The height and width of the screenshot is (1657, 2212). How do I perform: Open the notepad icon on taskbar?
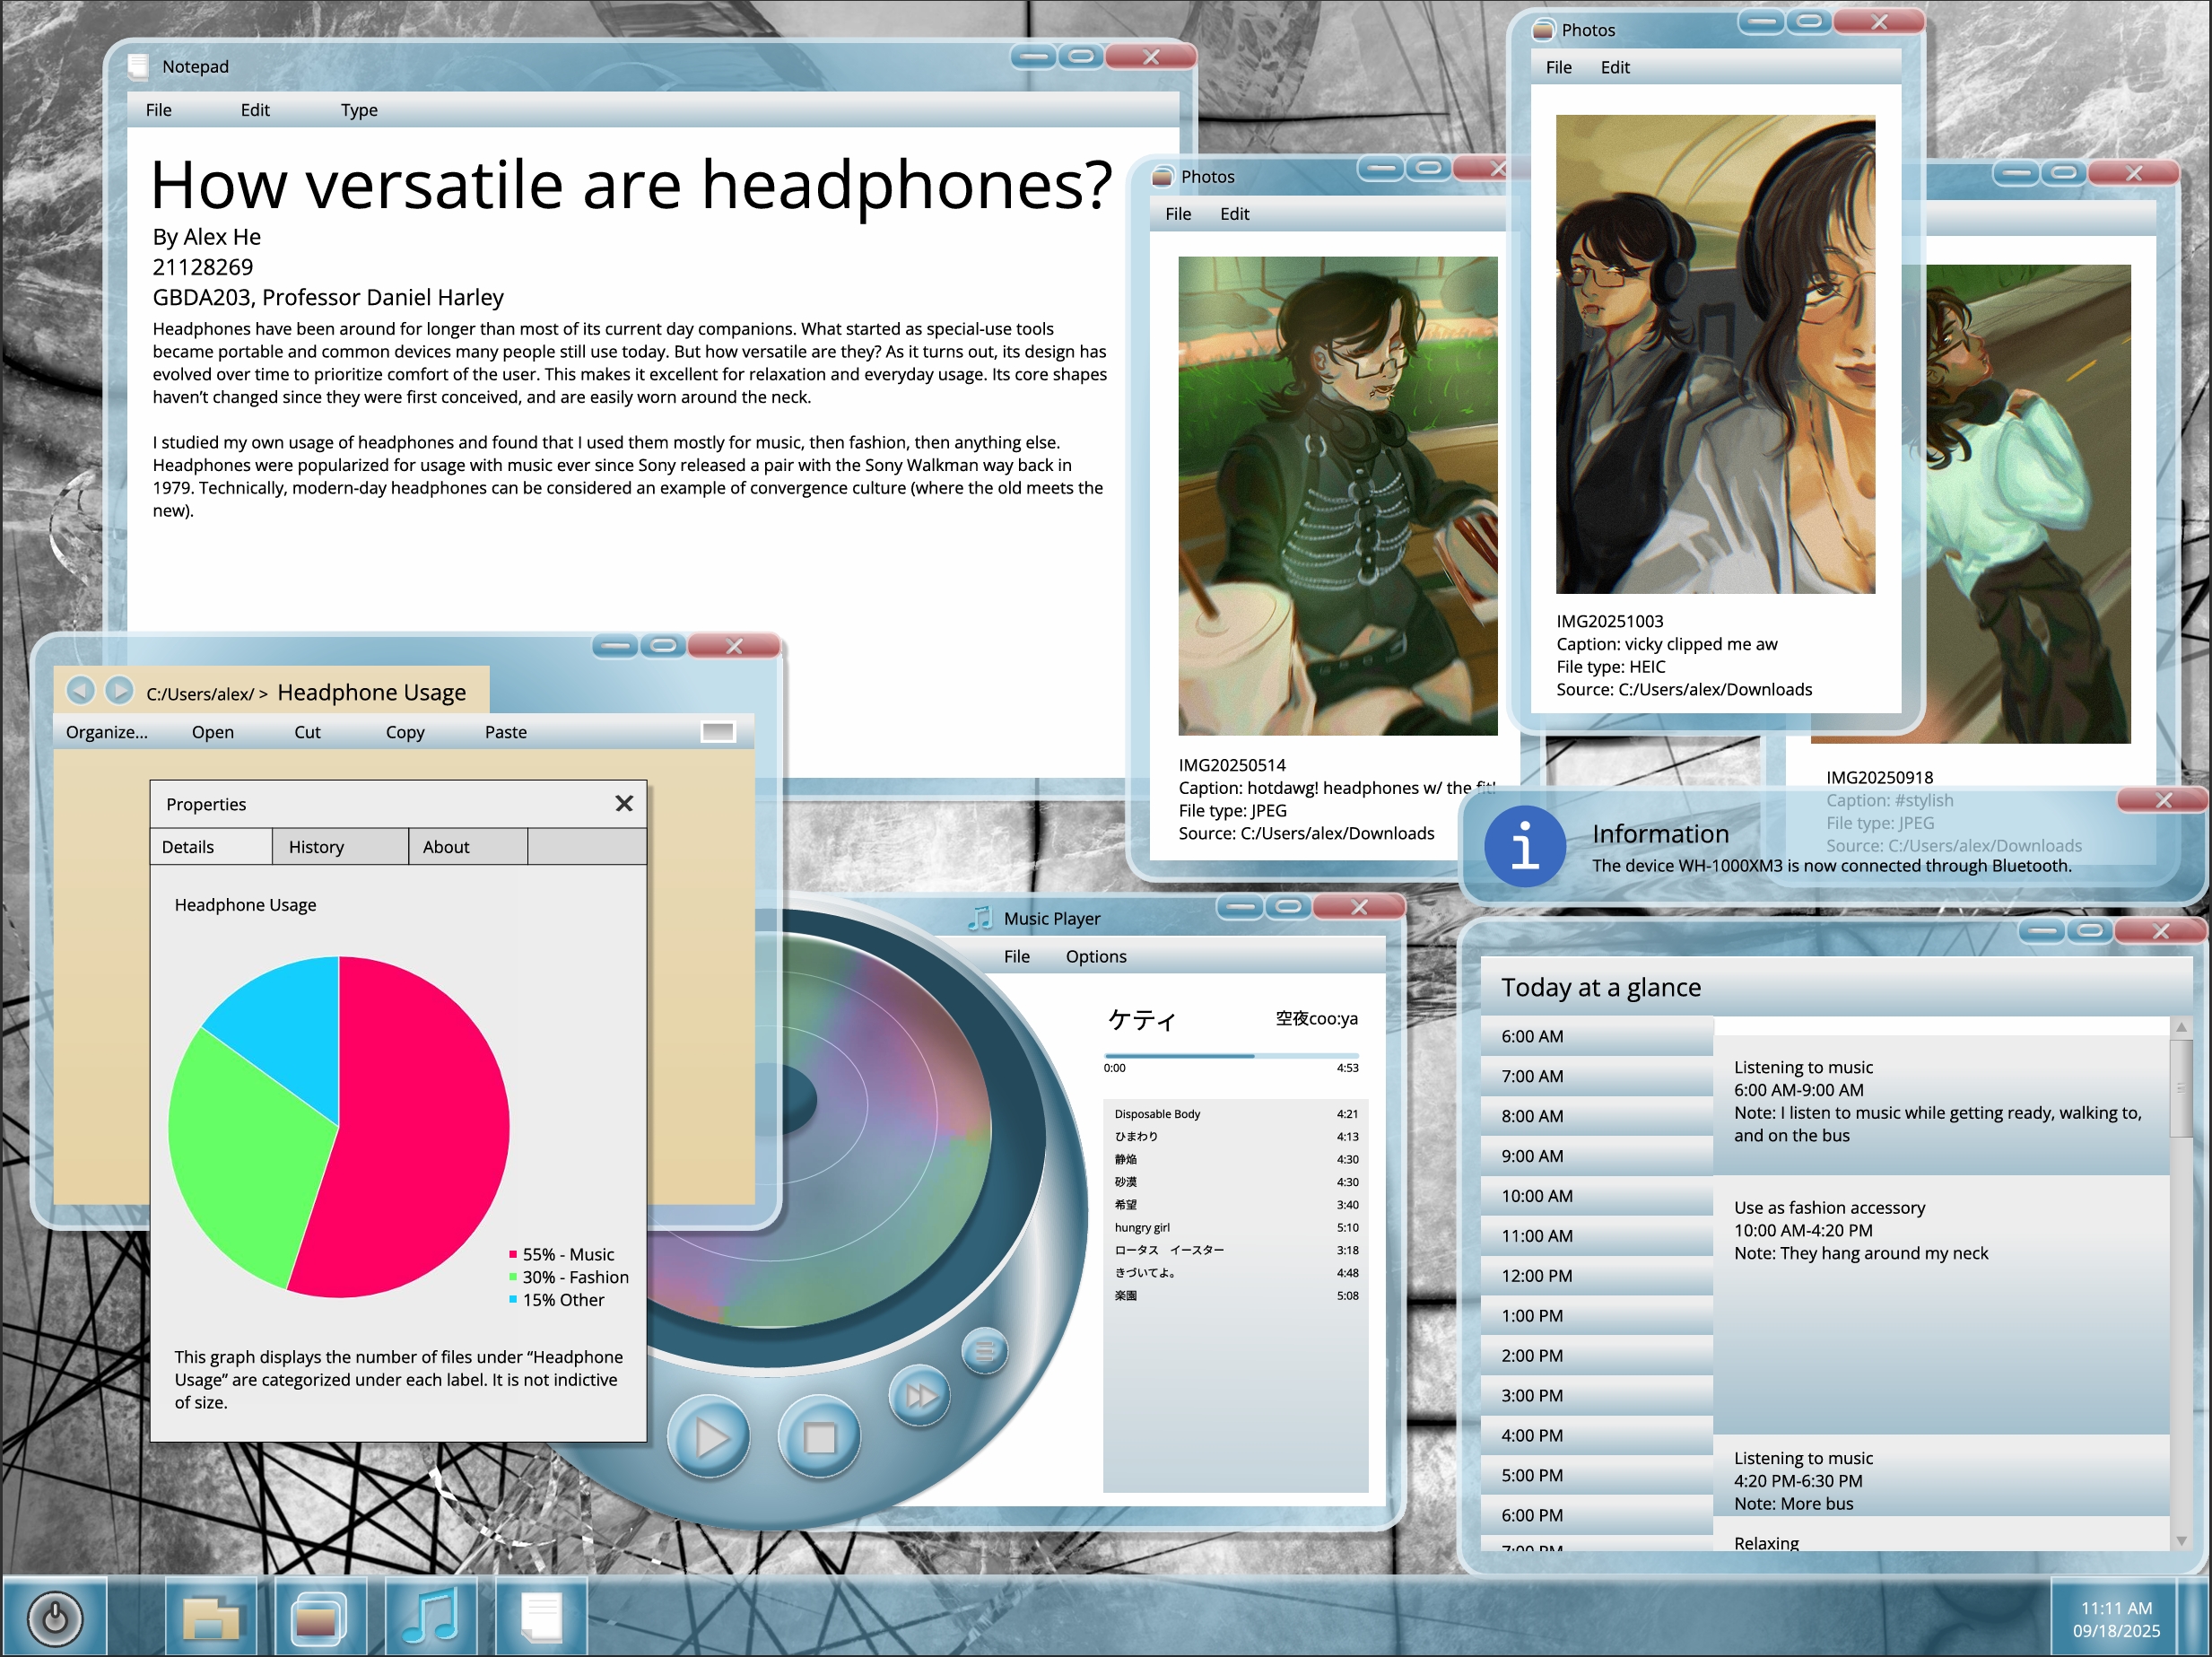(x=541, y=1616)
